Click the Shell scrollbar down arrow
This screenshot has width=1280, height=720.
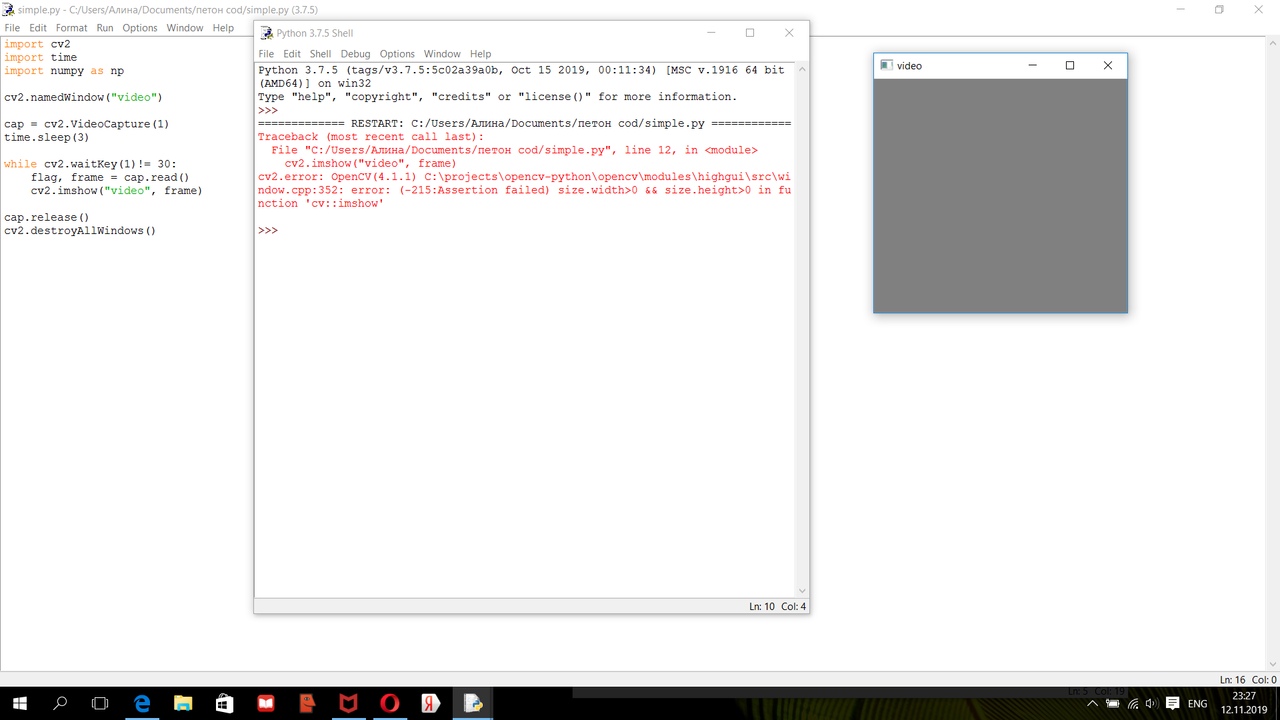pyautogui.click(x=801, y=591)
